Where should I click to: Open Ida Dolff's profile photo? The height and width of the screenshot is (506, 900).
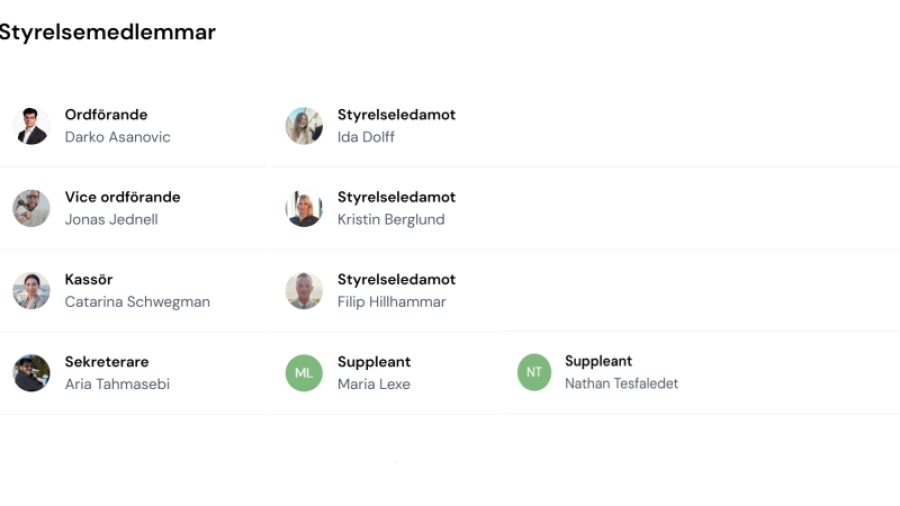(x=304, y=126)
